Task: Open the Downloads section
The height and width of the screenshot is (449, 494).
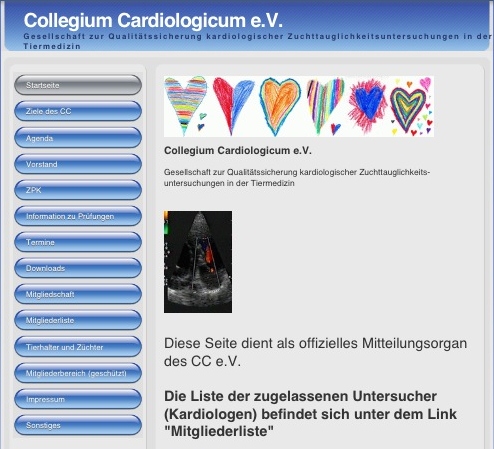Action: [x=78, y=268]
